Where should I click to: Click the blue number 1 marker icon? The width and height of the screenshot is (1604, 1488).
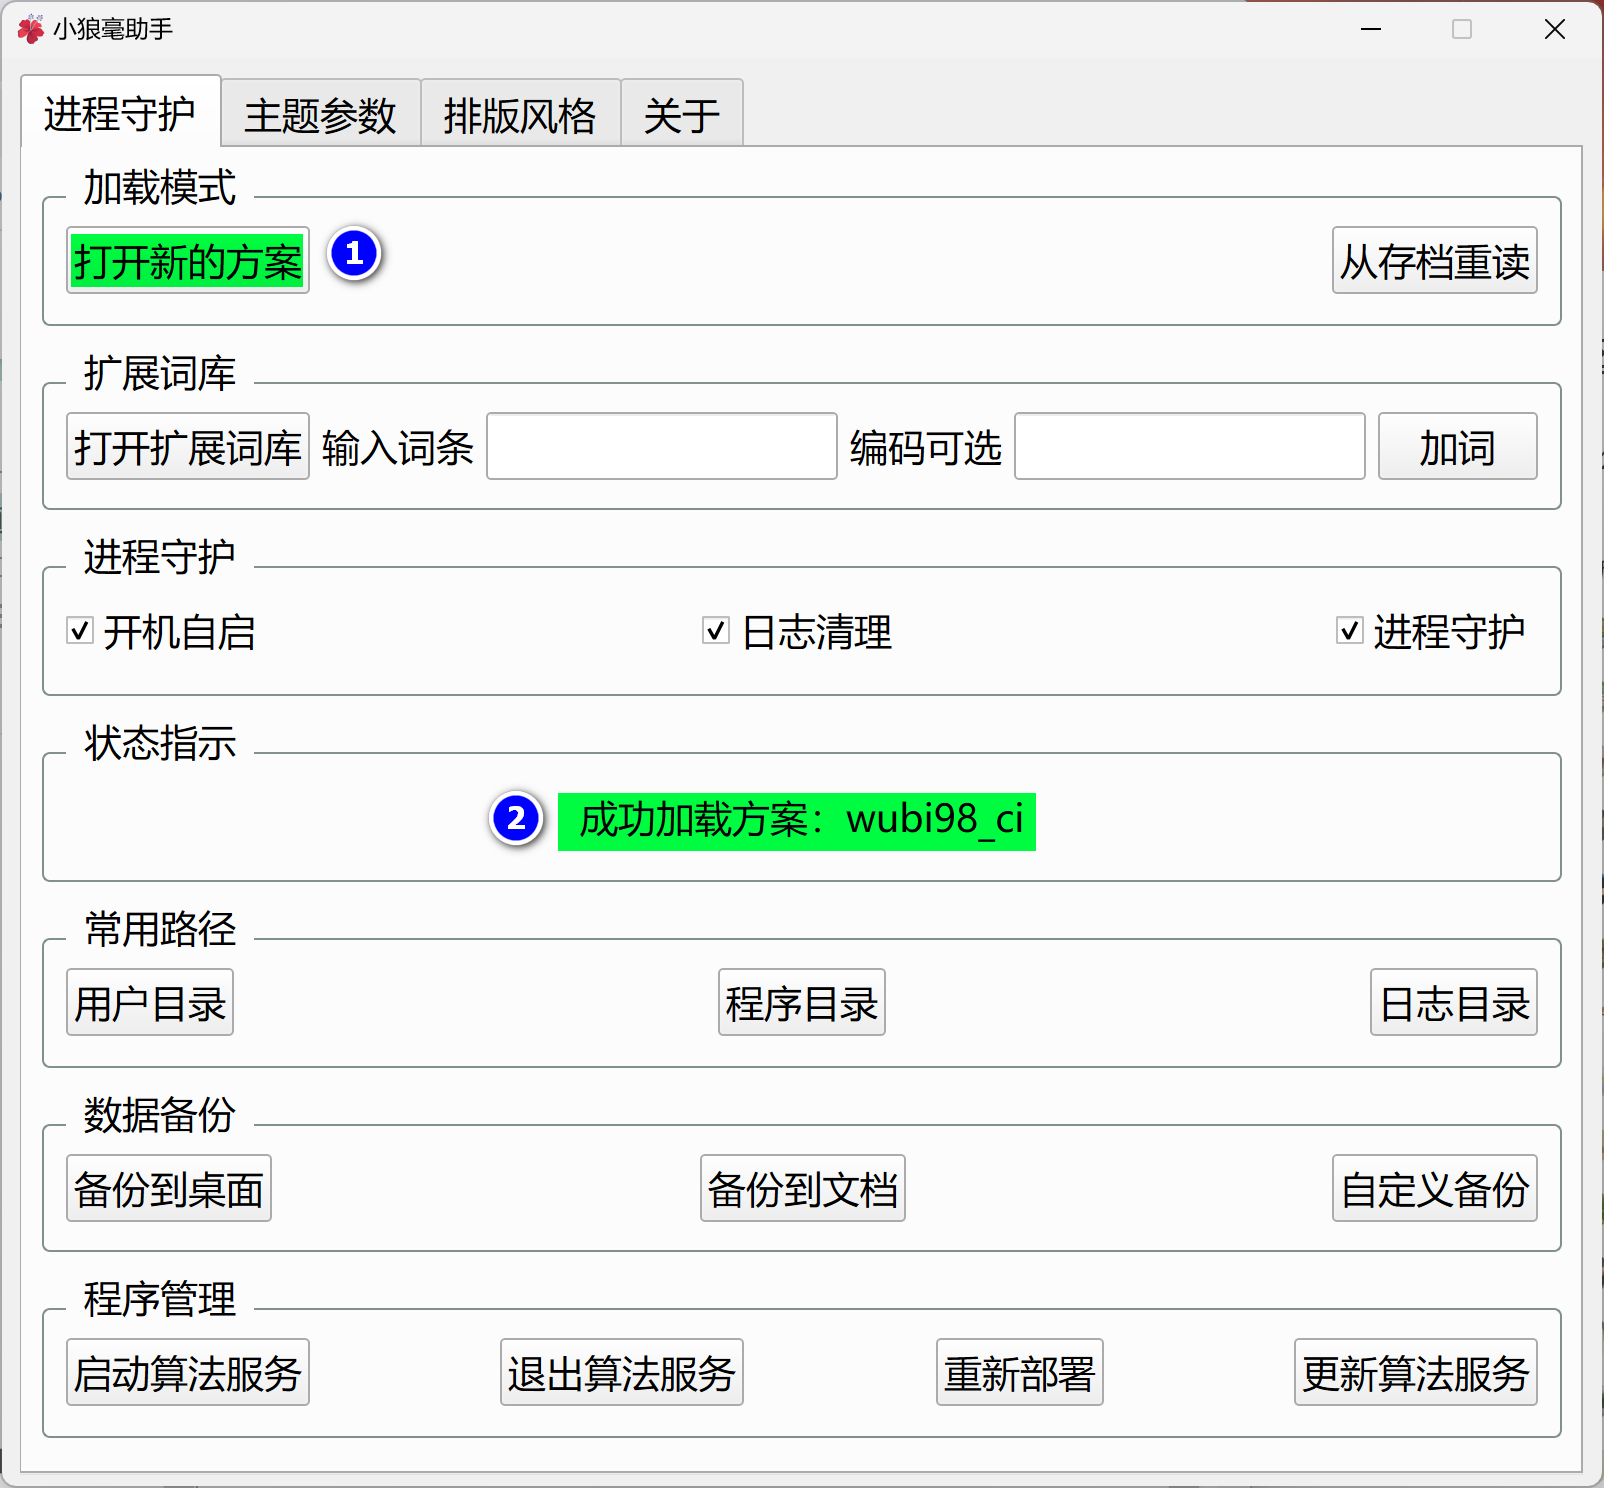pos(354,254)
